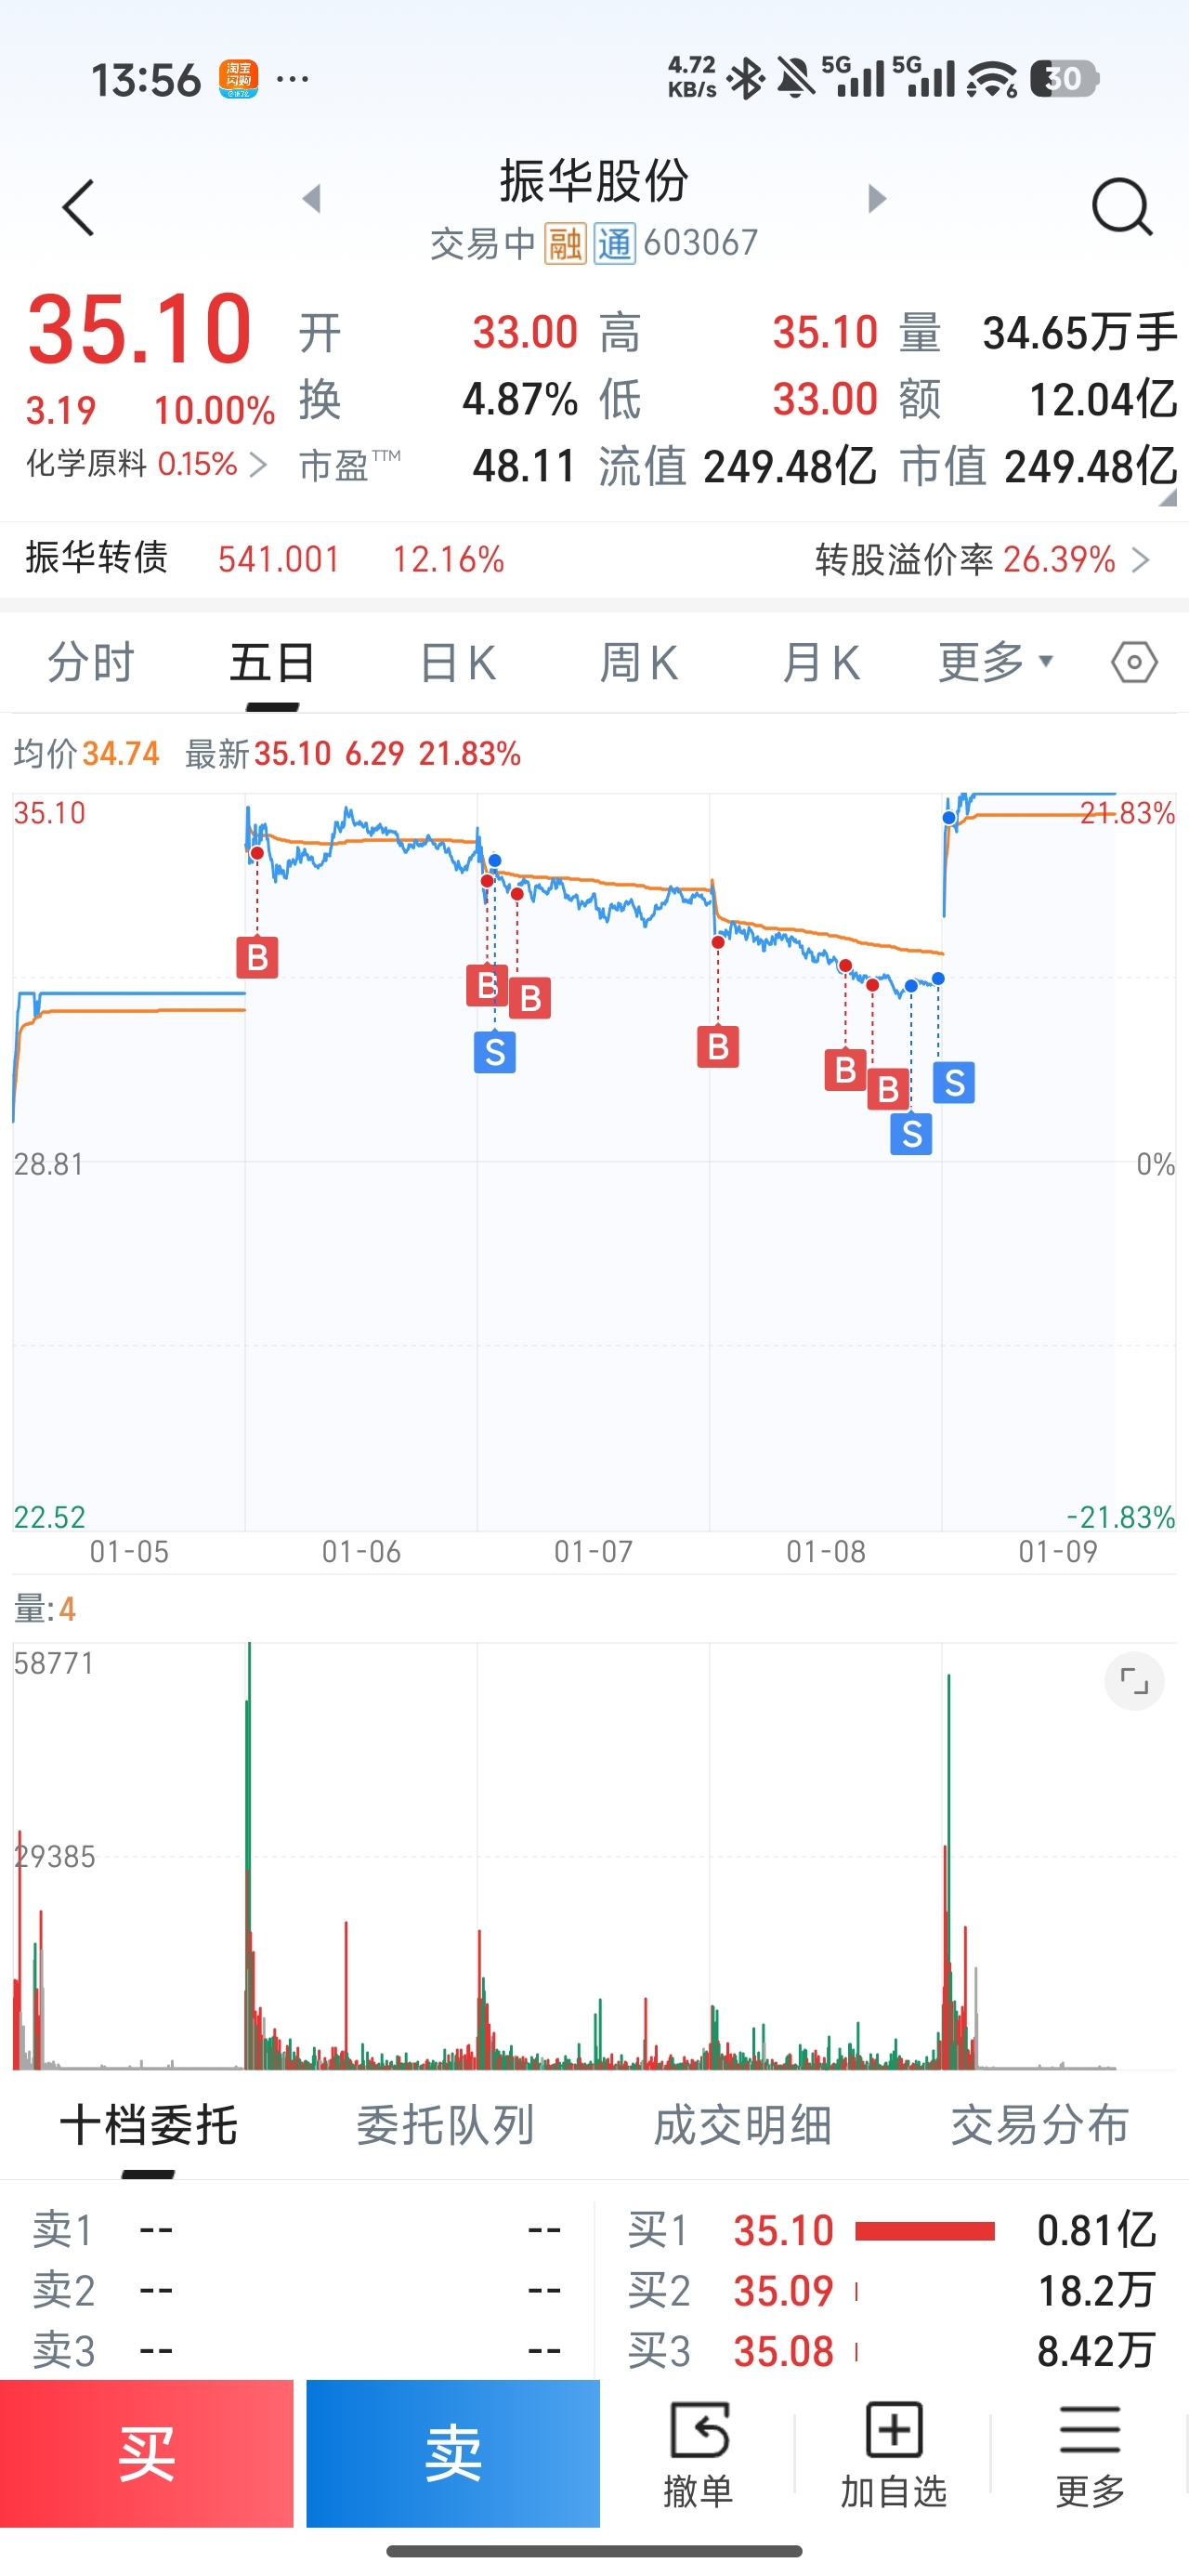The width and height of the screenshot is (1189, 2576).
Task: Add stock to watchlist with 加自选
Action: point(893,2453)
